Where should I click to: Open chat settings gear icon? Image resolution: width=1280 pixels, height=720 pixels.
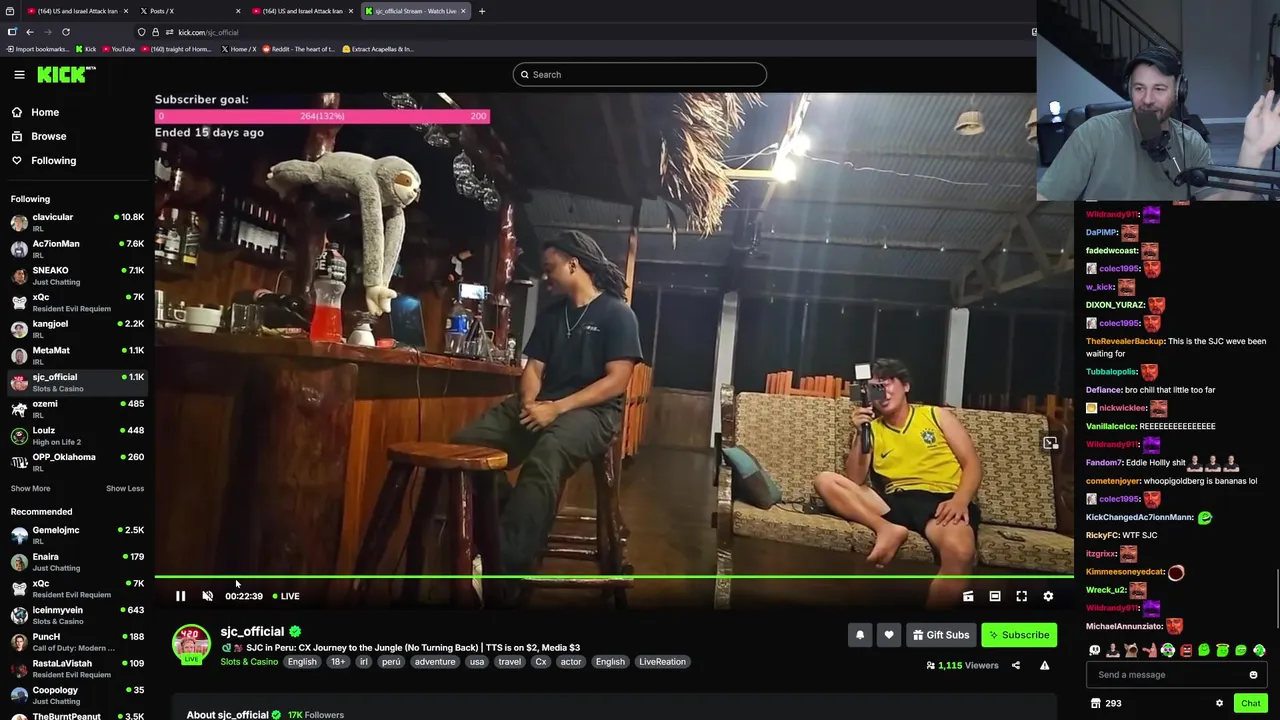pos(1219,703)
